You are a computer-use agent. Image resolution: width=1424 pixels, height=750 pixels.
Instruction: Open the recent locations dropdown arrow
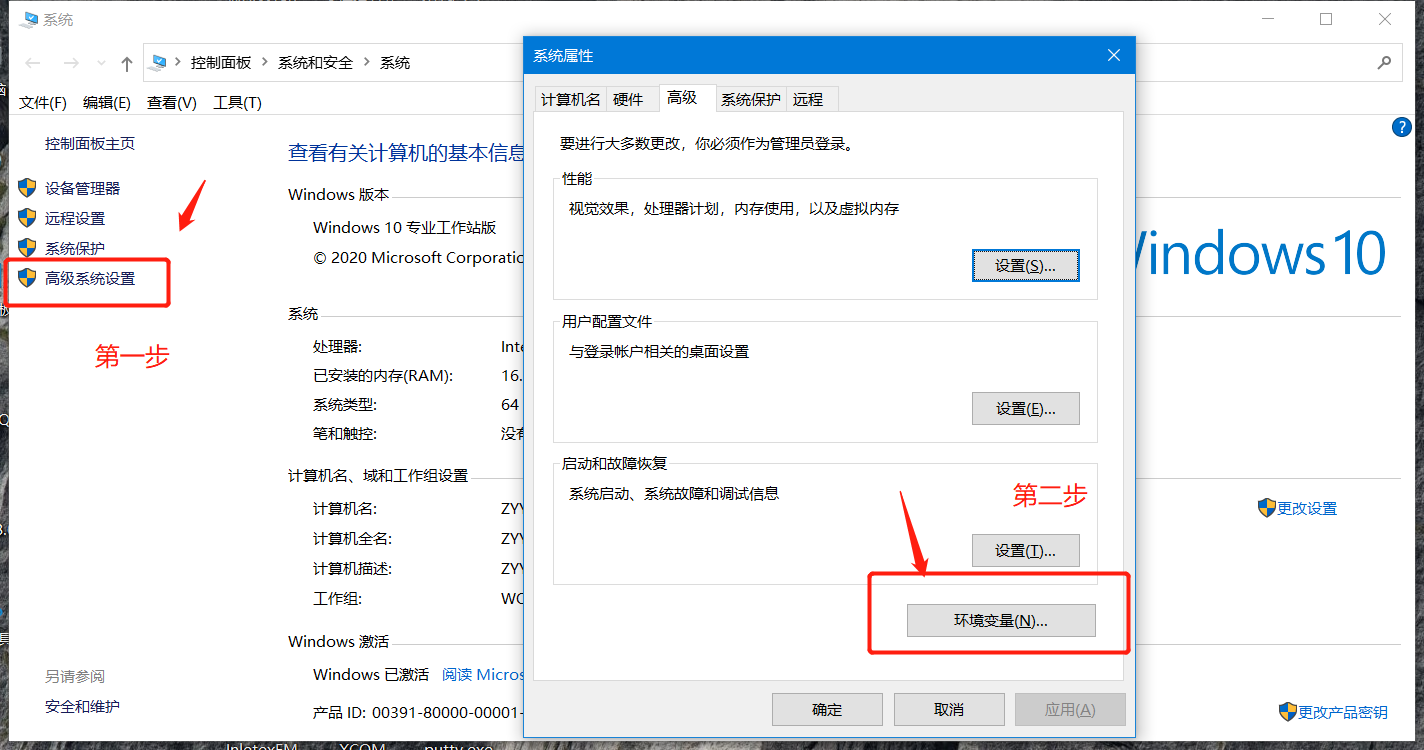click(101, 64)
